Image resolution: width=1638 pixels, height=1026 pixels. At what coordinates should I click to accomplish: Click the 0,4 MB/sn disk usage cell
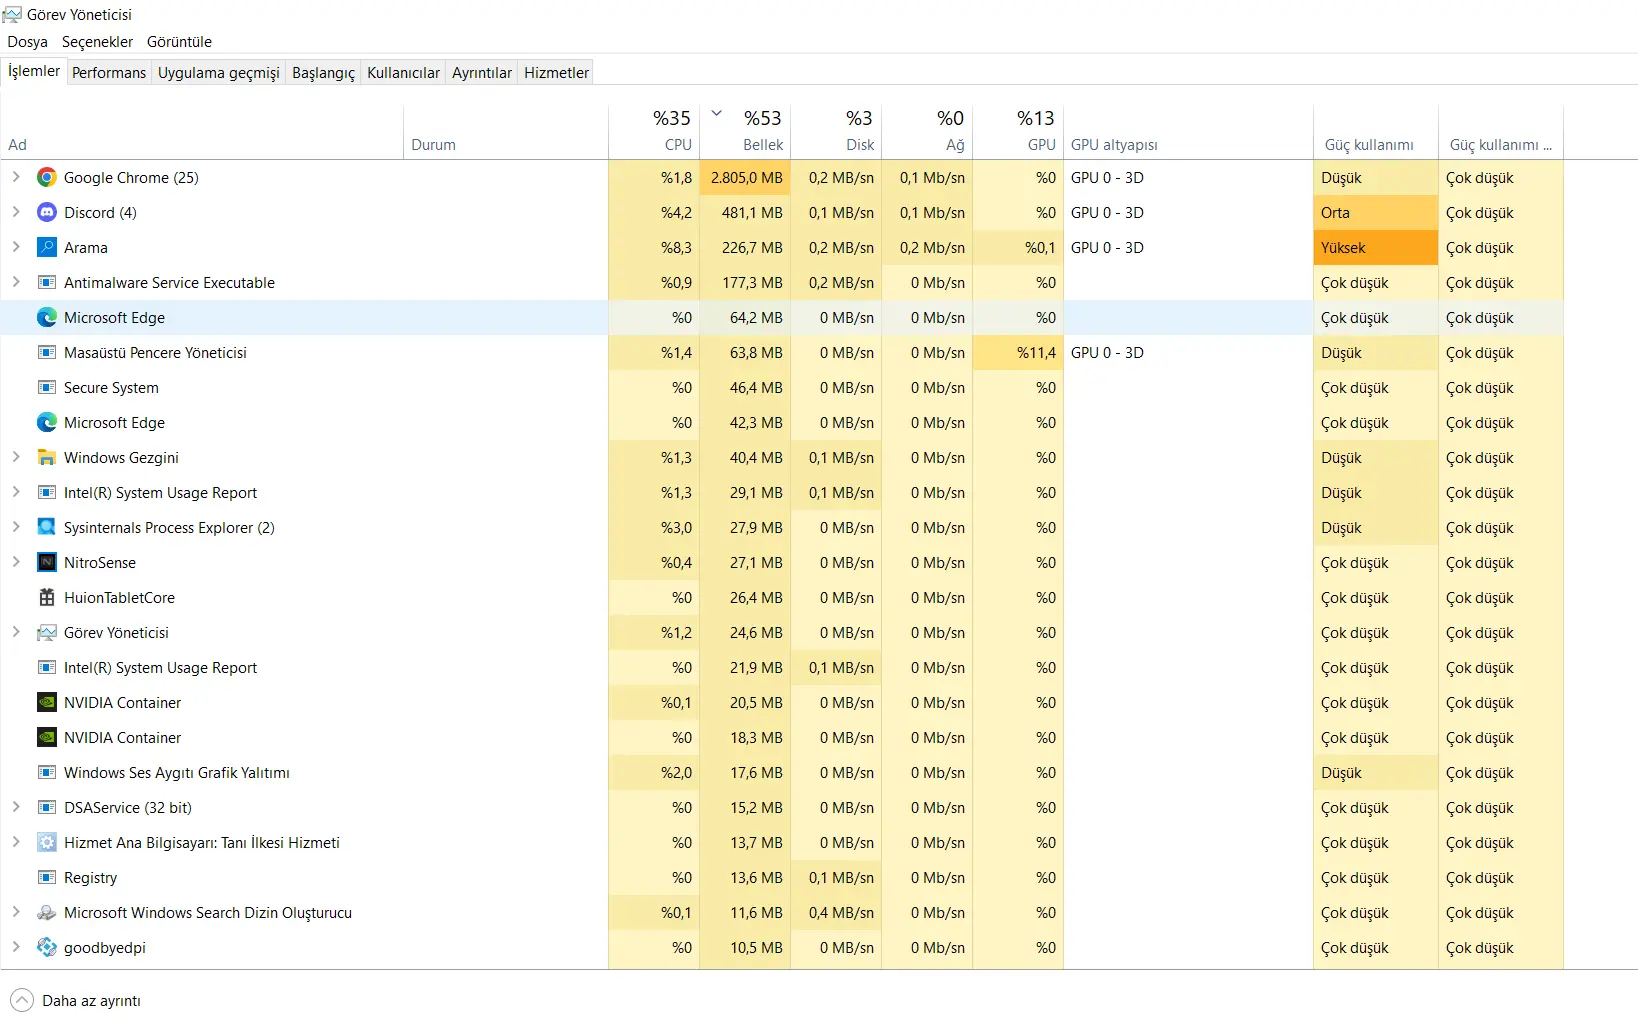pos(836,913)
